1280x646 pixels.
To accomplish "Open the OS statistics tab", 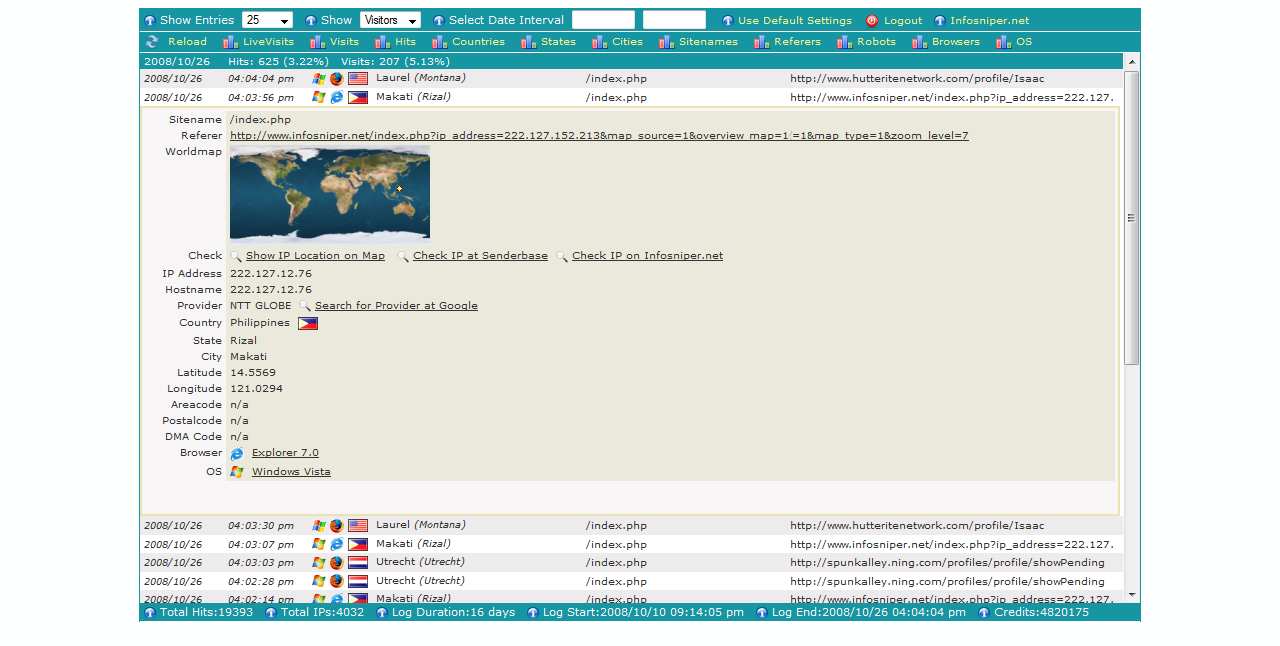I will (1024, 42).
